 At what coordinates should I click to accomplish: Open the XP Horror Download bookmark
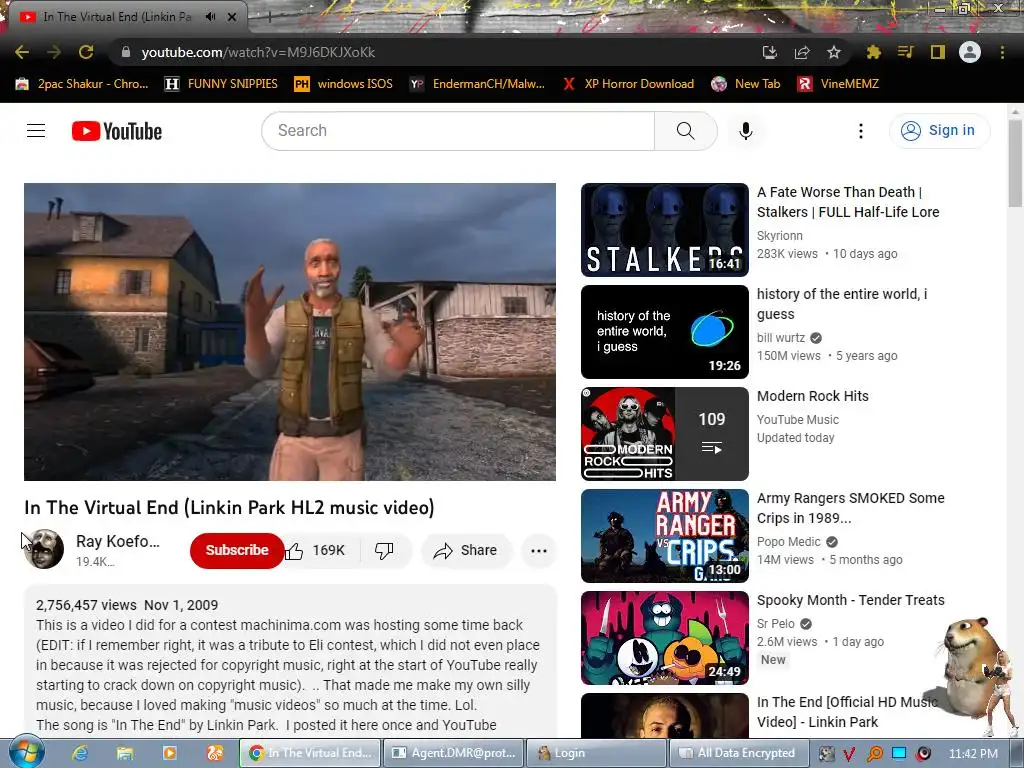pyautogui.click(x=628, y=84)
